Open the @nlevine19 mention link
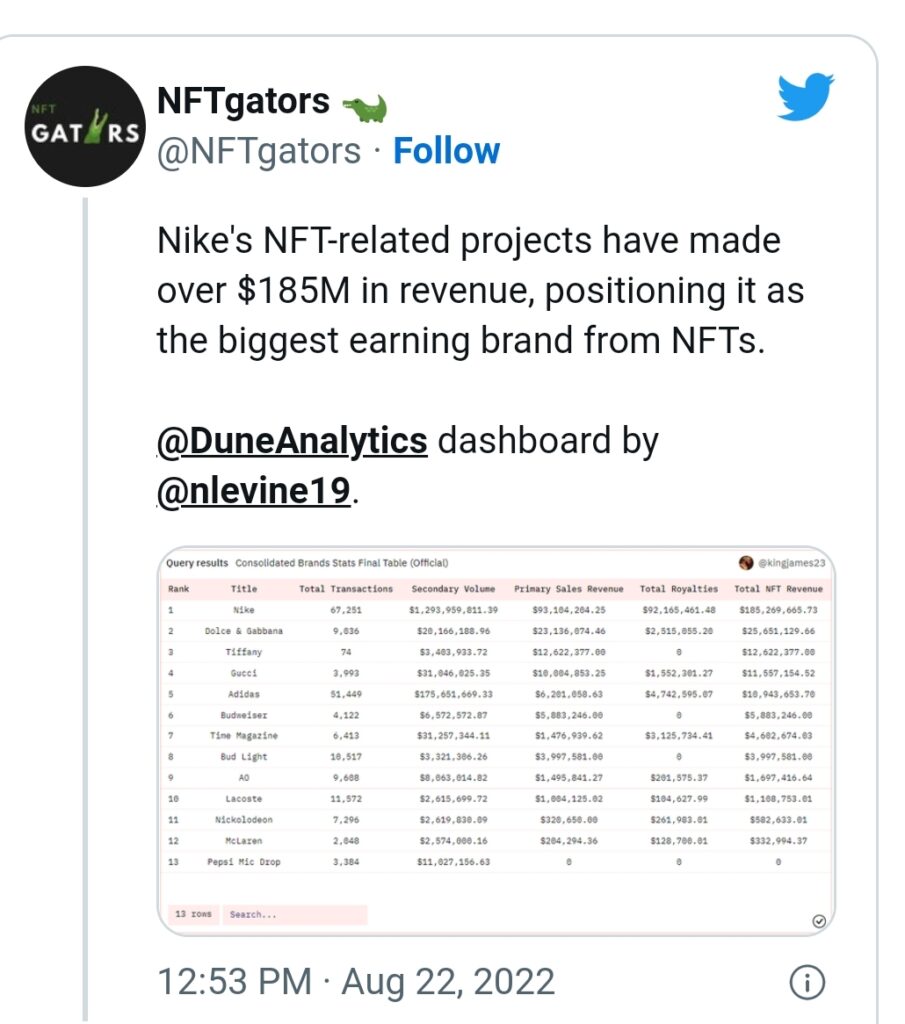 tap(255, 490)
